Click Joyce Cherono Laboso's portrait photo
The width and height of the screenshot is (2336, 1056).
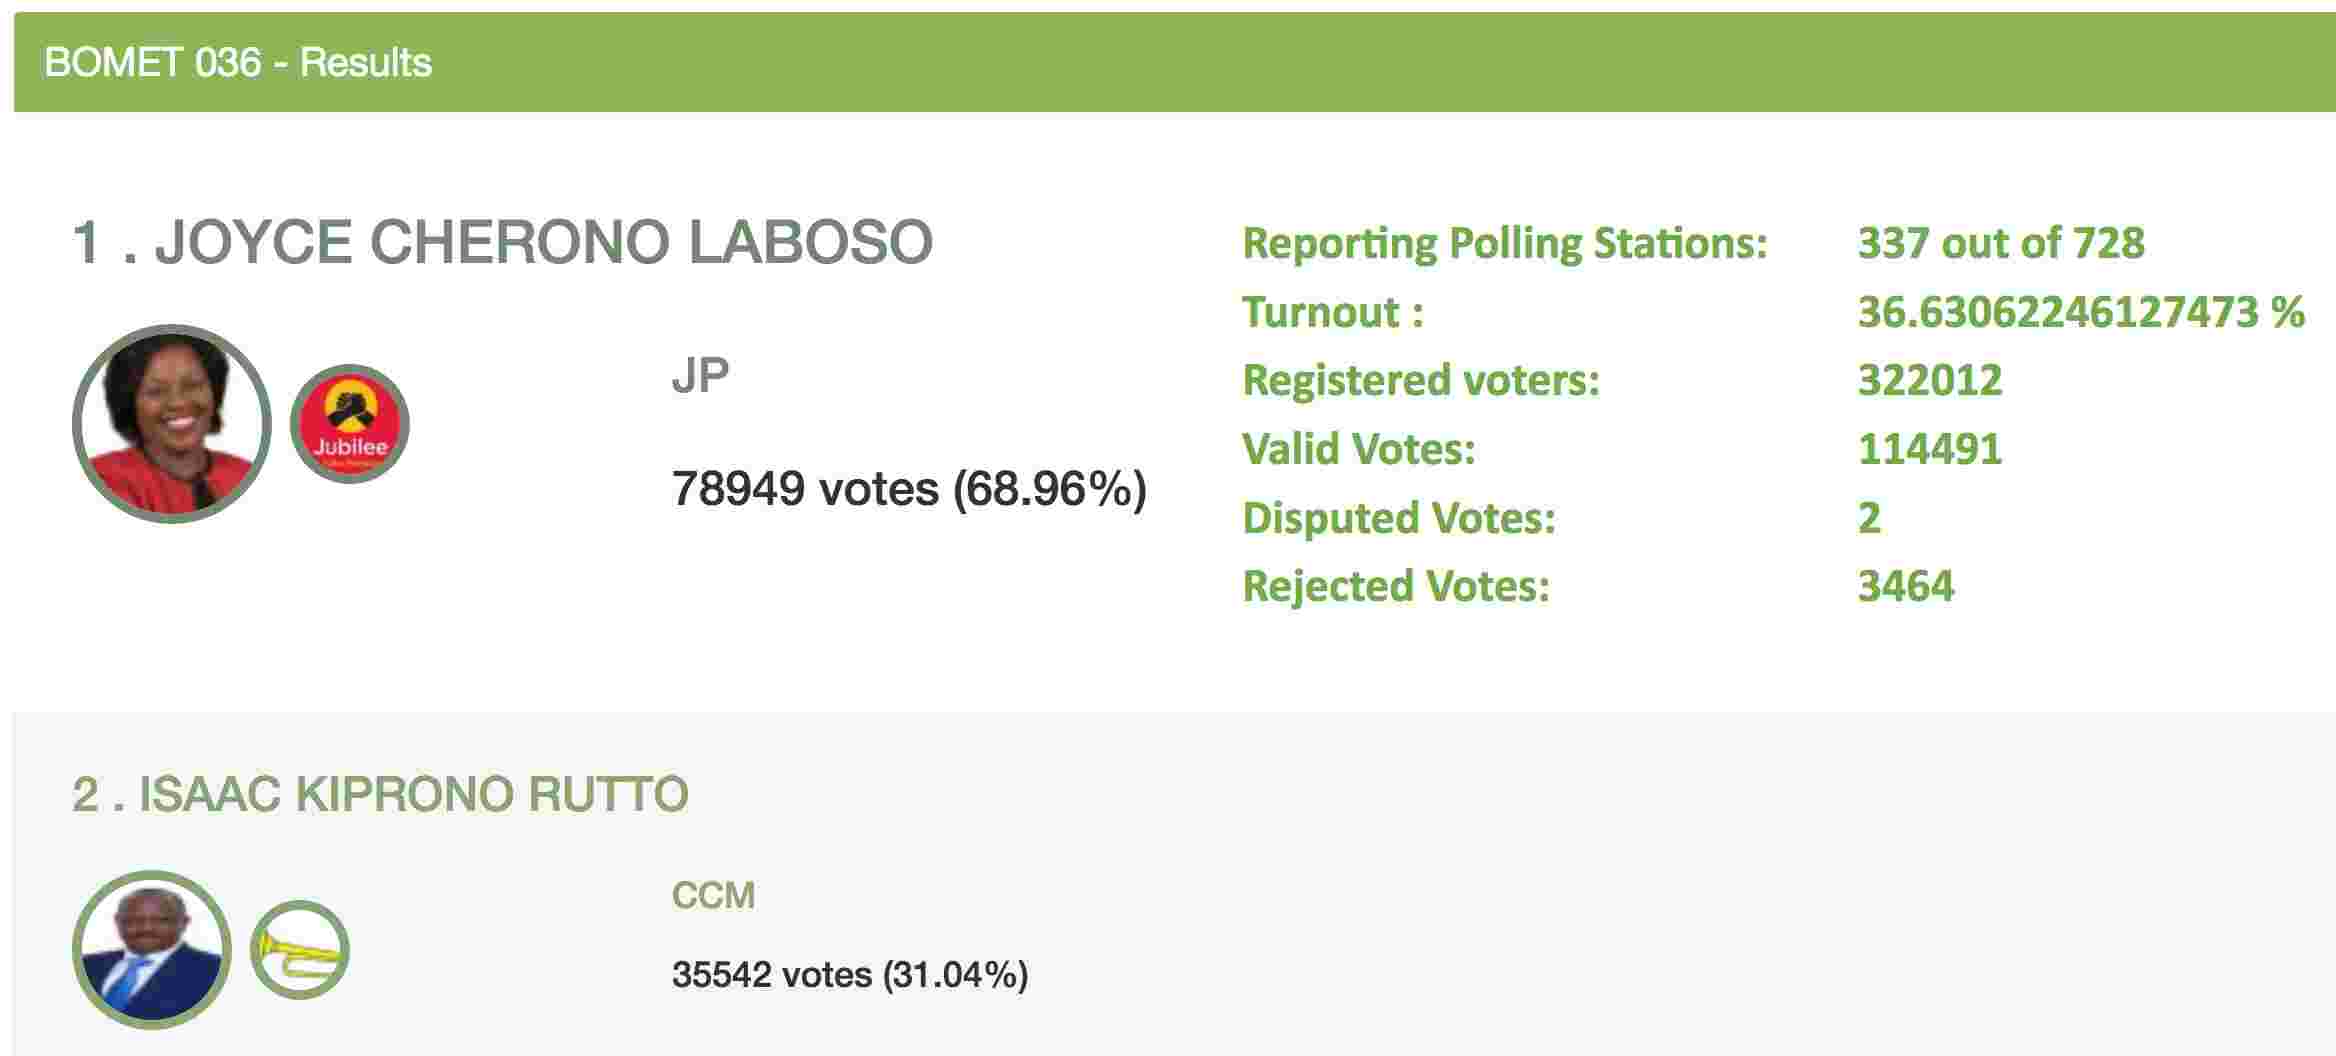pyautogui.click(x=172, y=423)
